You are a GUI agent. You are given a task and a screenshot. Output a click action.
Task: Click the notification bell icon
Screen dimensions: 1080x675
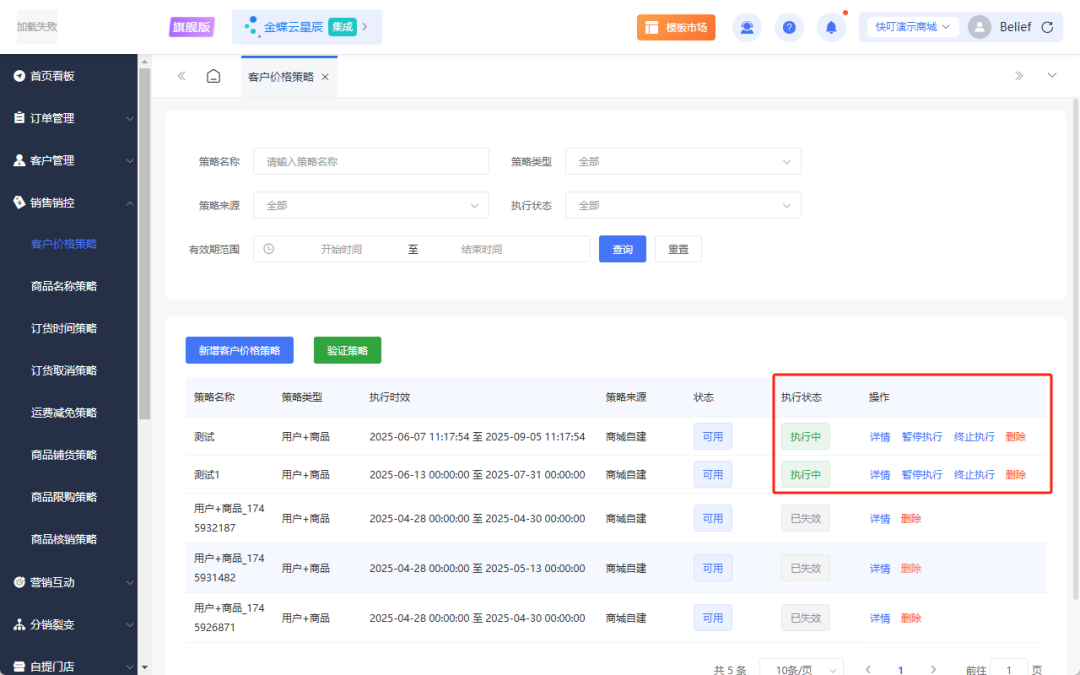click(831, 27)
